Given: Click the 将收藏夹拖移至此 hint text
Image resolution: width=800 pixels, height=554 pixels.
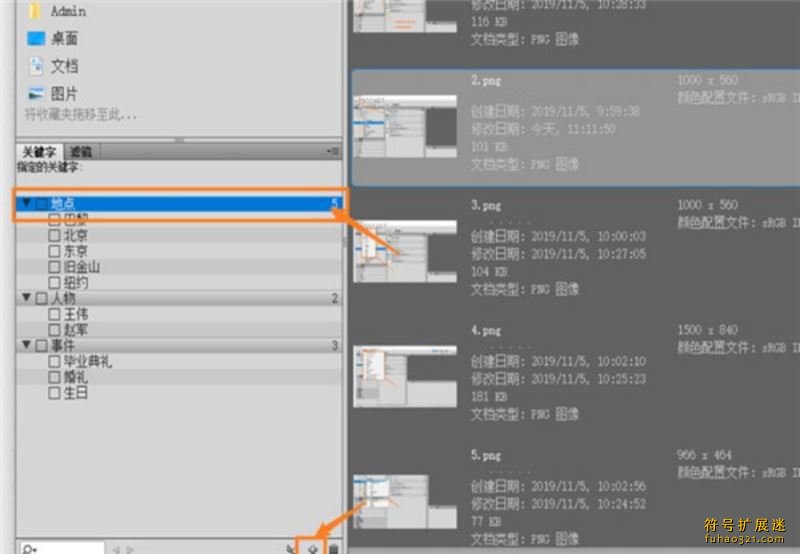Looking at the screenshot, I should coord(81,114).
